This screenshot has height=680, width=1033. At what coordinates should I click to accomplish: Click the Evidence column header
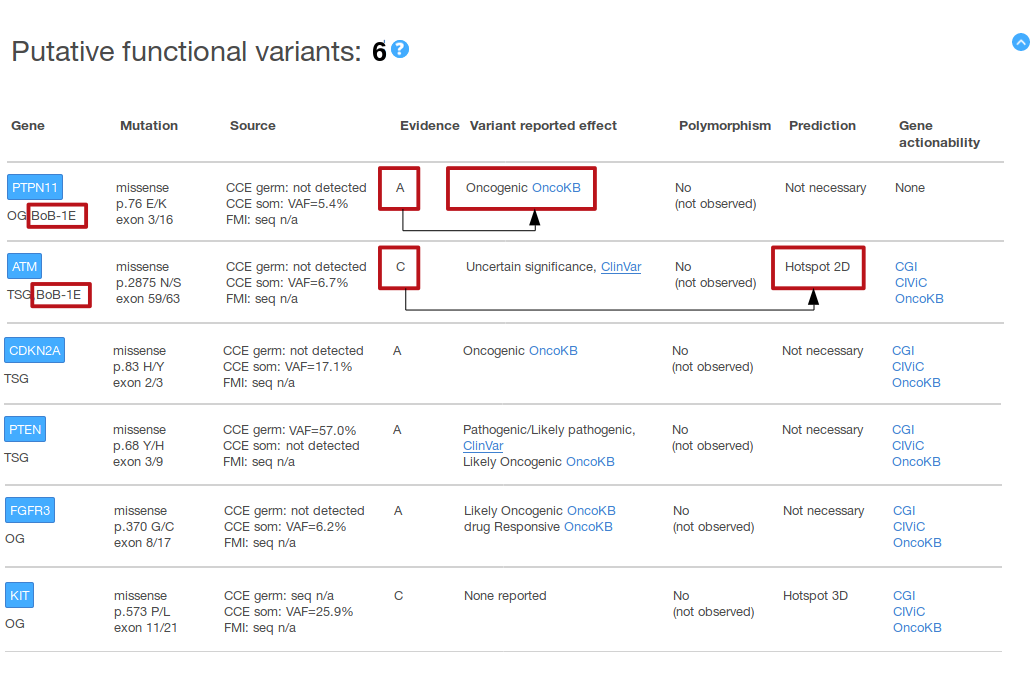(x=429, y=126)
